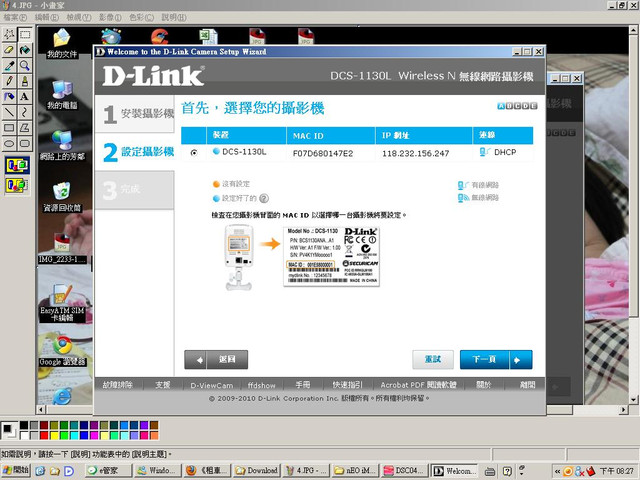
Task: Click the IP address 118.232.156.247
Action: pos(416,153)
